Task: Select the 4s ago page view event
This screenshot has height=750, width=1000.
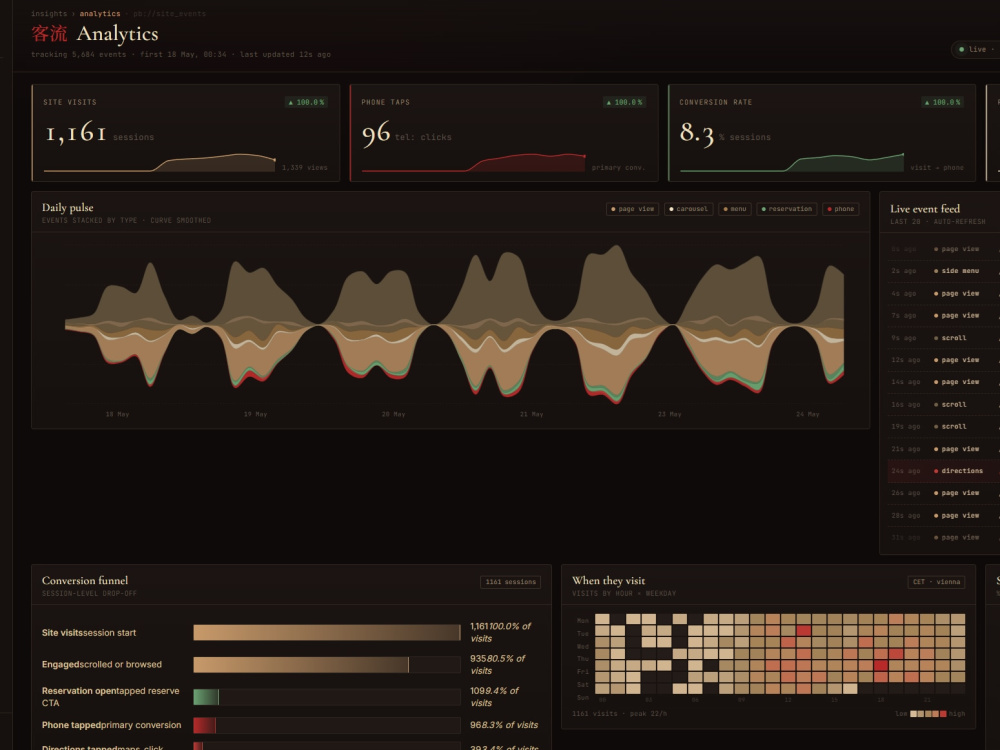Action: pos(943,293)
